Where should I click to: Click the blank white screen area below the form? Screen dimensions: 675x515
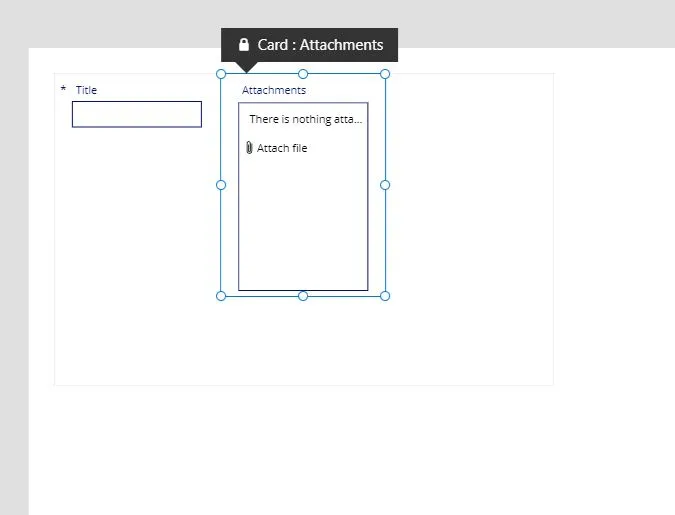click(300, 450)
